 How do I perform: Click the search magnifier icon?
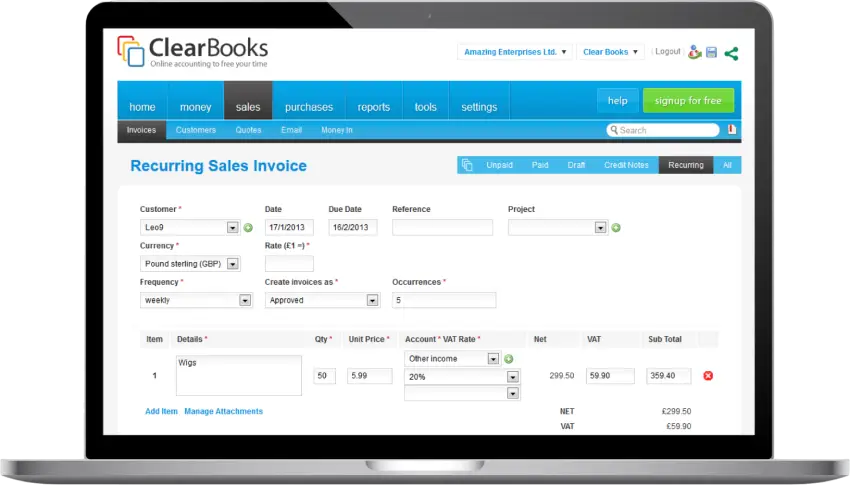[x=614, y=130]
